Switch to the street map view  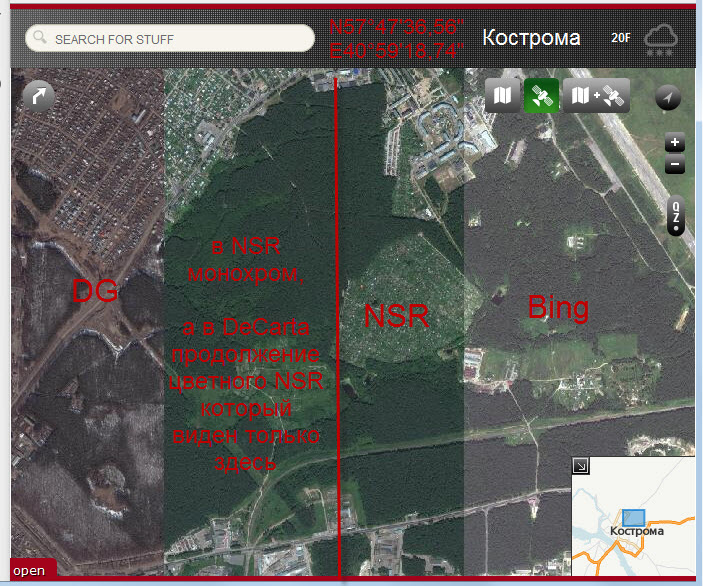503,96
